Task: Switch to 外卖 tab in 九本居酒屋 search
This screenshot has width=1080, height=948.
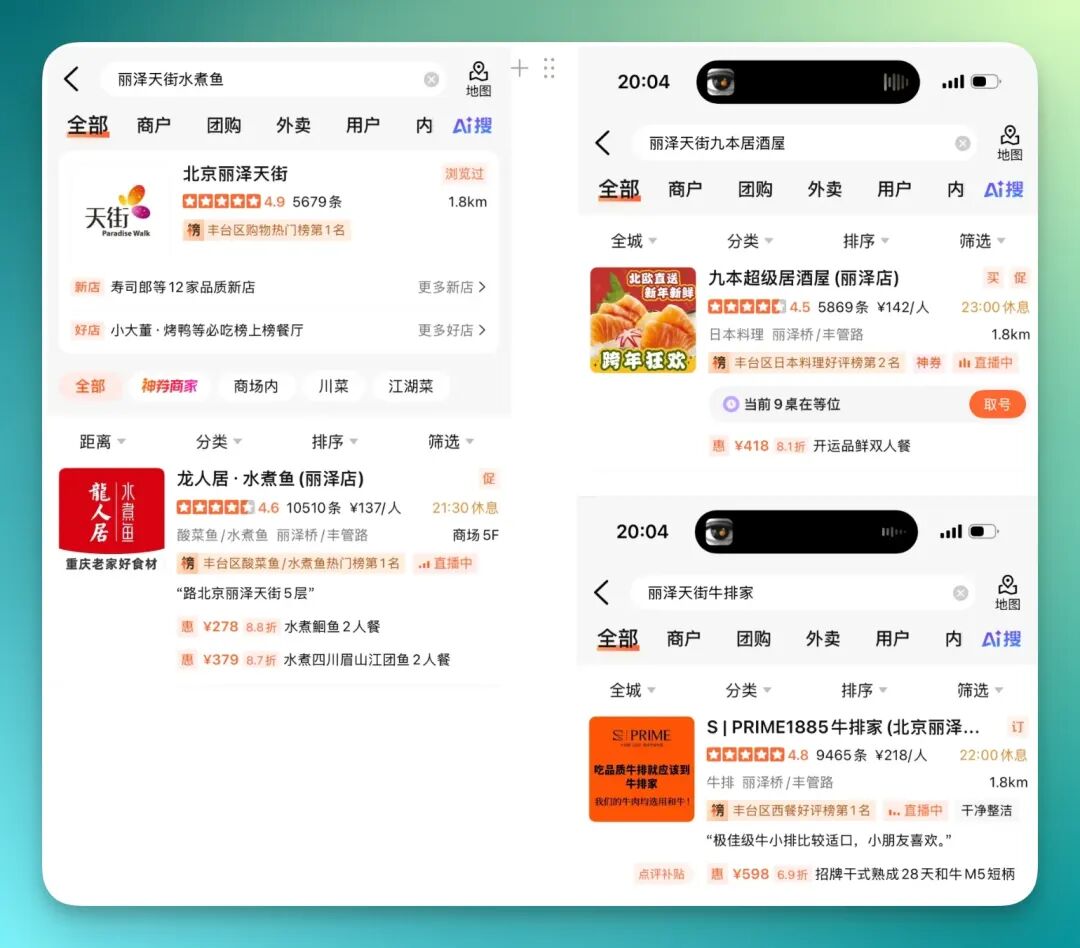Action: point(824,189)
